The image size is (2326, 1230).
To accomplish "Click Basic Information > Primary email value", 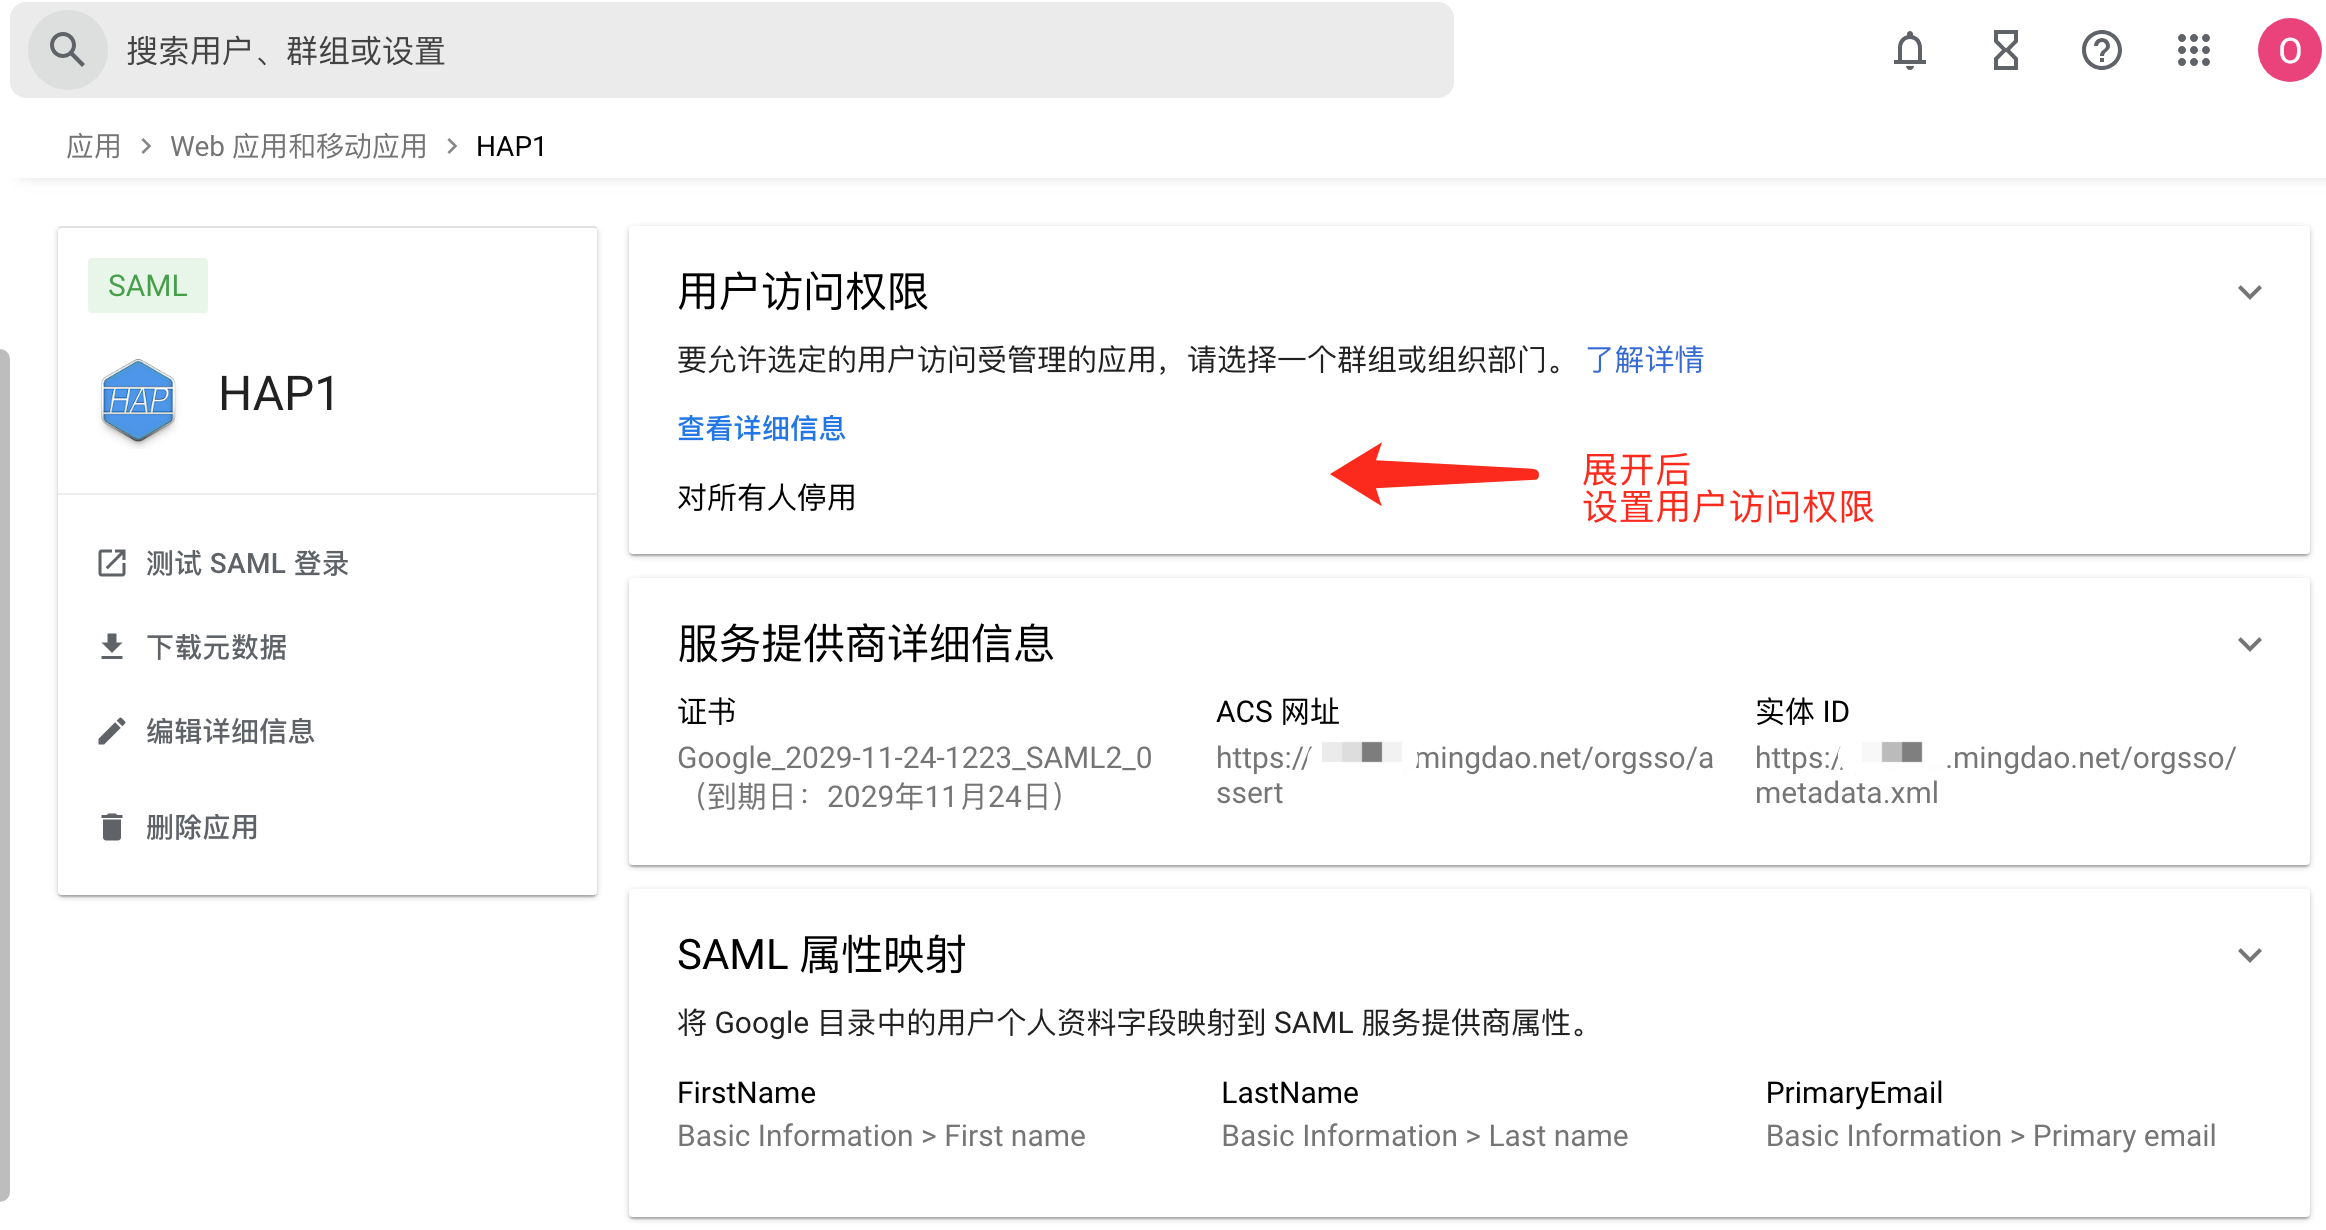I will (x=1991, y=1136).
